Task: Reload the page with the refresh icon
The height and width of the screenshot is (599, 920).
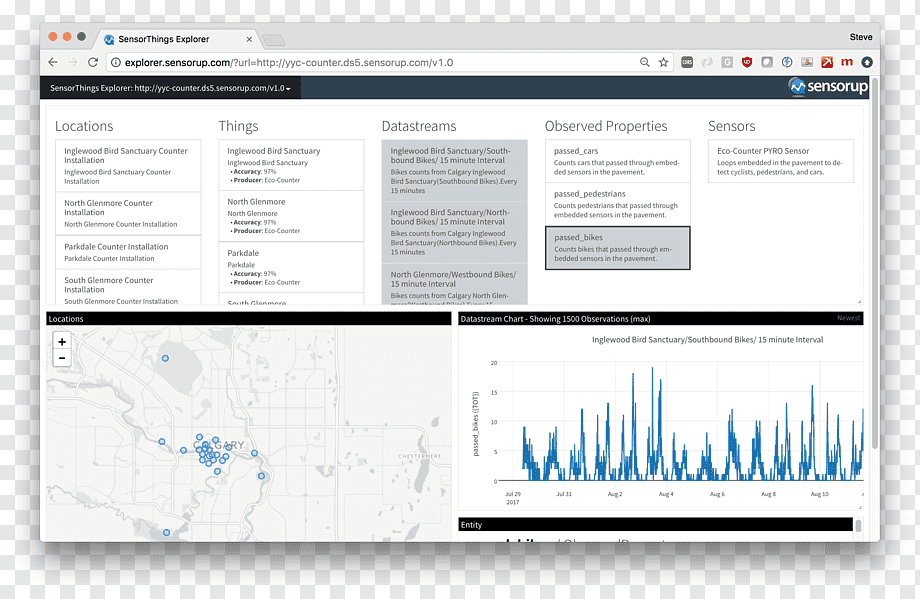Action: pos(93,62)
